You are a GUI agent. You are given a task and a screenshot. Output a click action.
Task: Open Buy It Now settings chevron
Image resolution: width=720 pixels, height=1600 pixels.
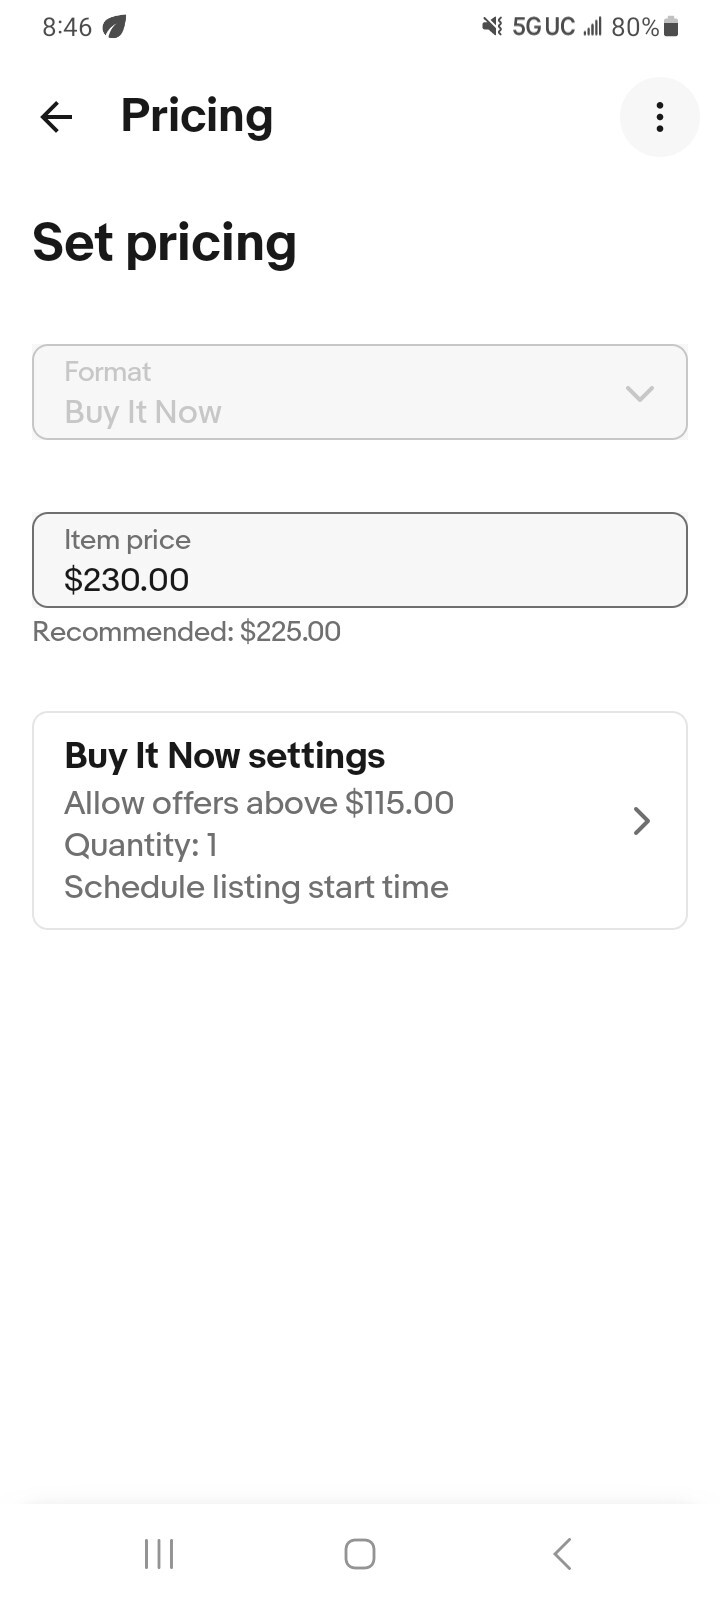pyautogui.click(x=642, y=821)
